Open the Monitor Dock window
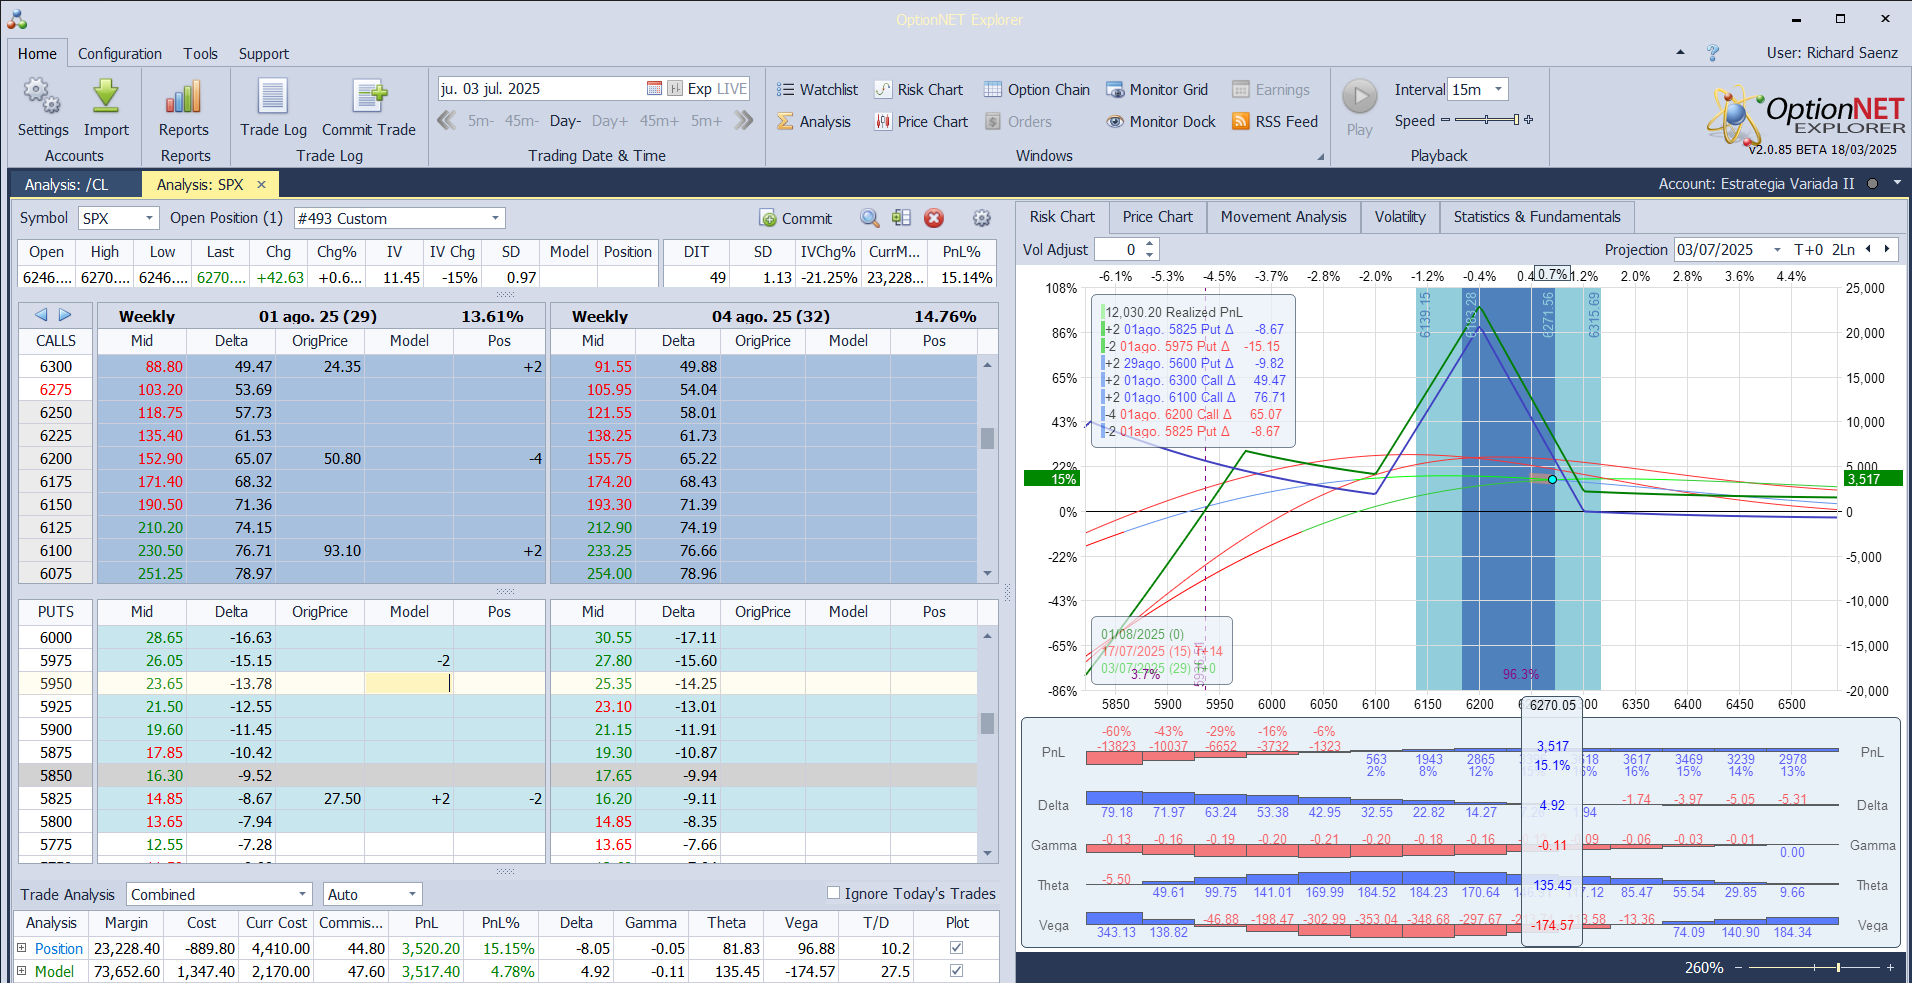Image resolution: width=1912 pixels, height=983 pixels. click(x=1161, y=122)
